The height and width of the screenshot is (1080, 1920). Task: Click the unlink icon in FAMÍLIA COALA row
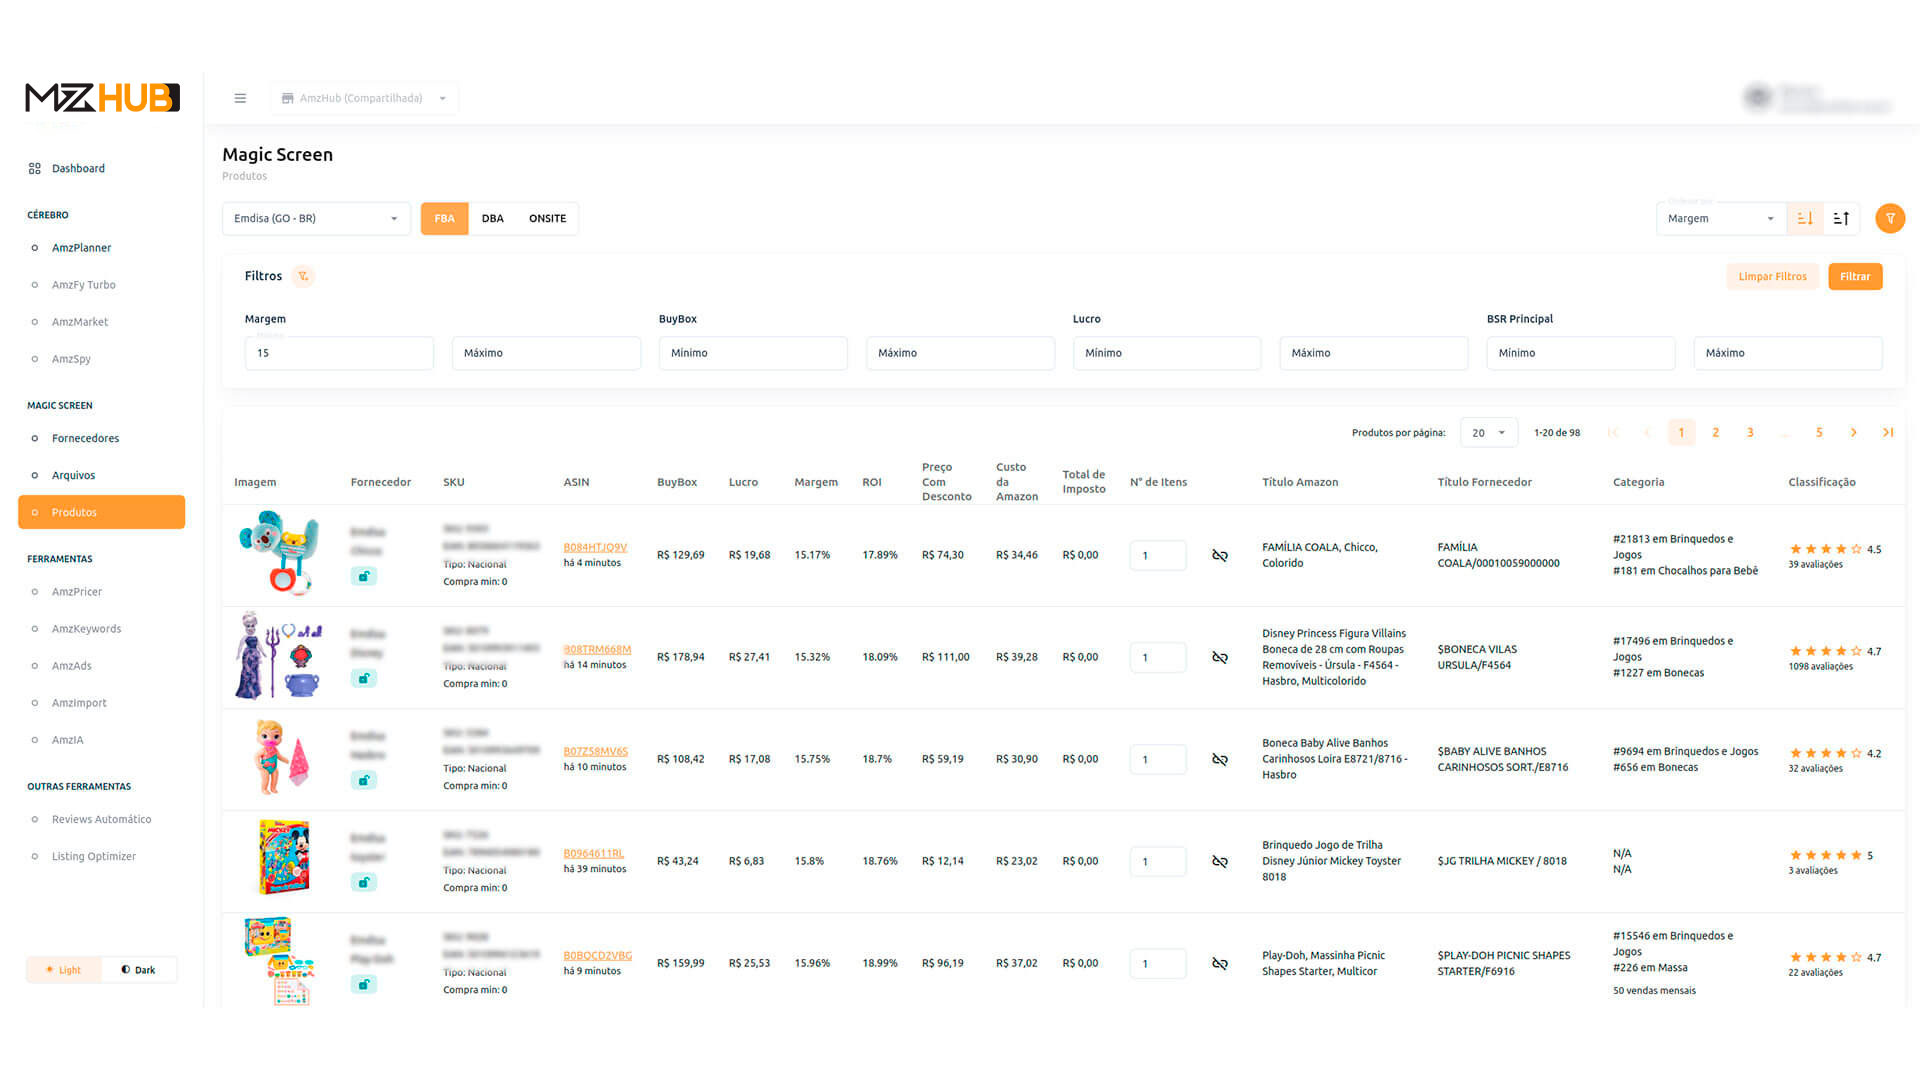tap(1220, 555)
